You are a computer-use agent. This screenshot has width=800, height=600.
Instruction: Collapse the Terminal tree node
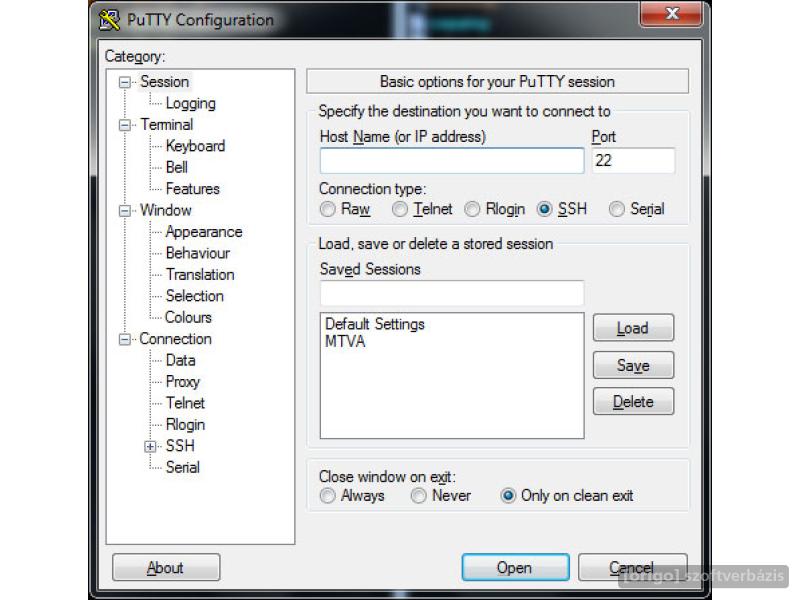coord(124,125)
